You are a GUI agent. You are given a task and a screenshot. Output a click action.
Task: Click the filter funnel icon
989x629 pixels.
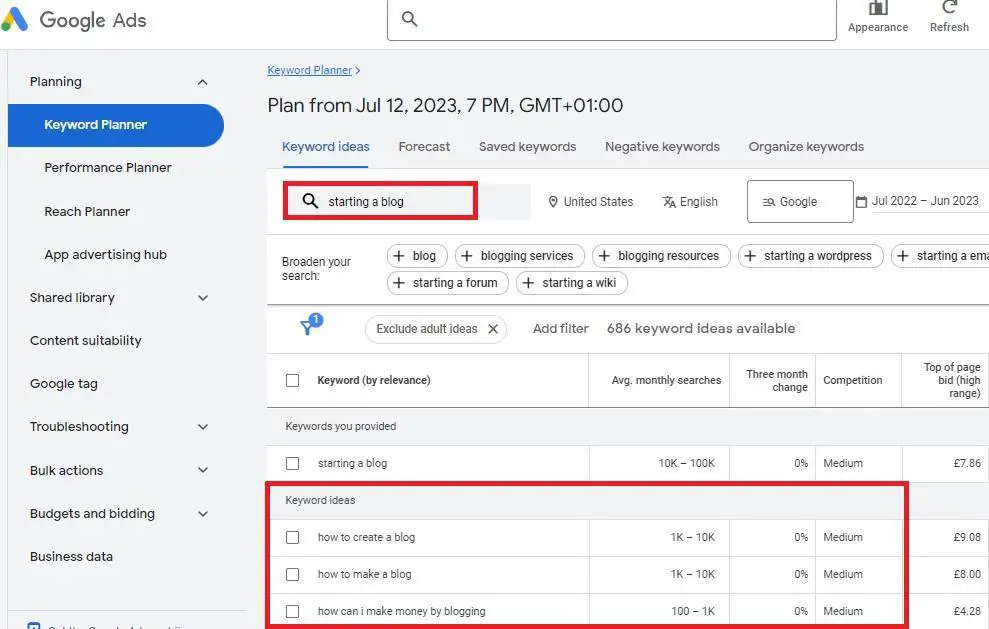(x=307, y=327)
